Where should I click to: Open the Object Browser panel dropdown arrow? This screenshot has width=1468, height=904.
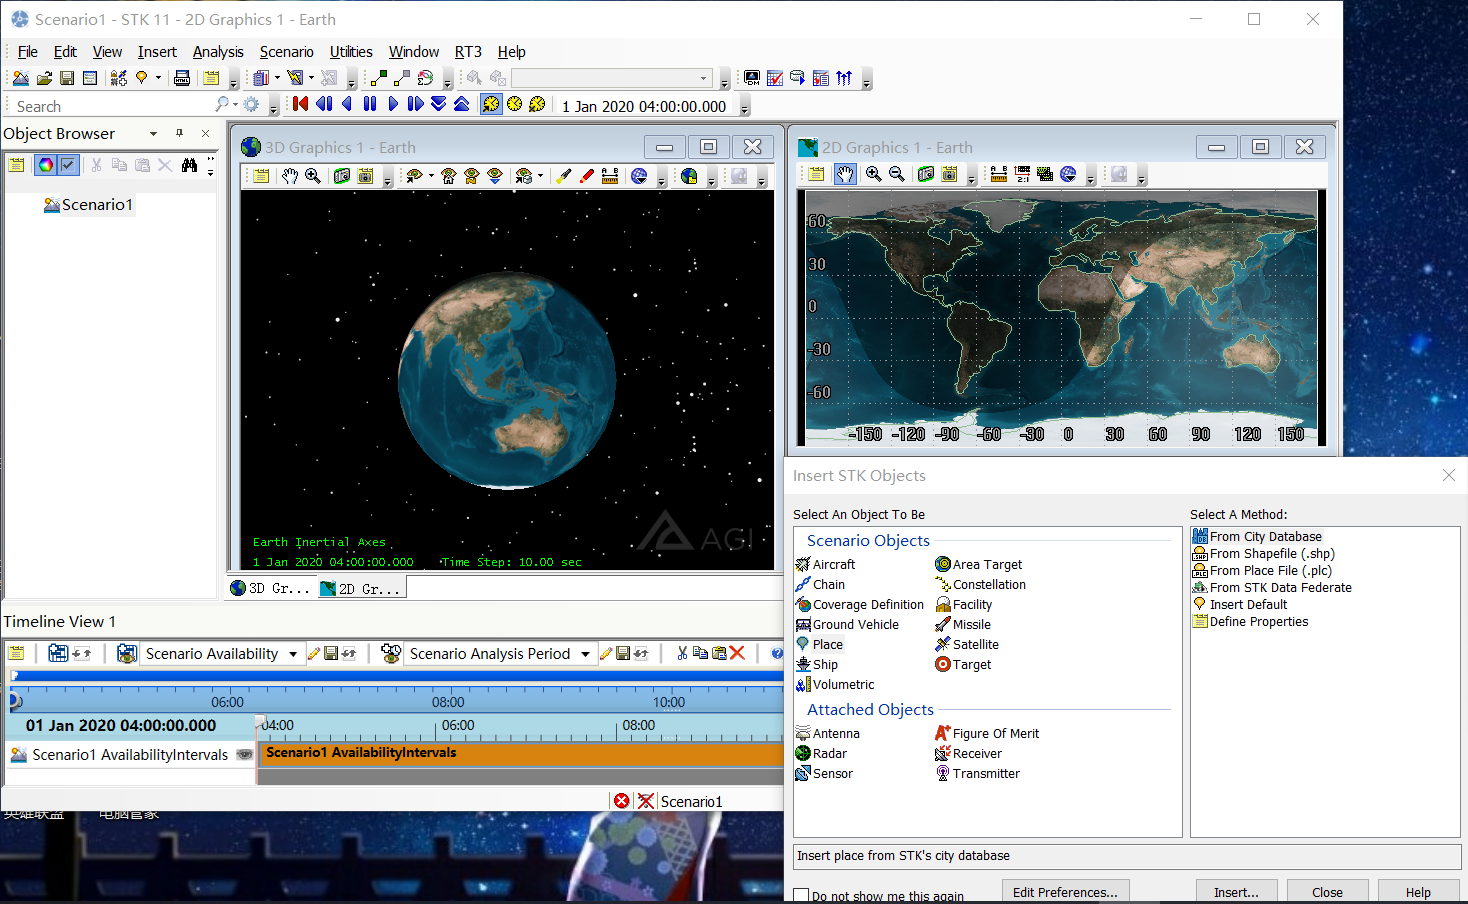[x=153, y=133]
